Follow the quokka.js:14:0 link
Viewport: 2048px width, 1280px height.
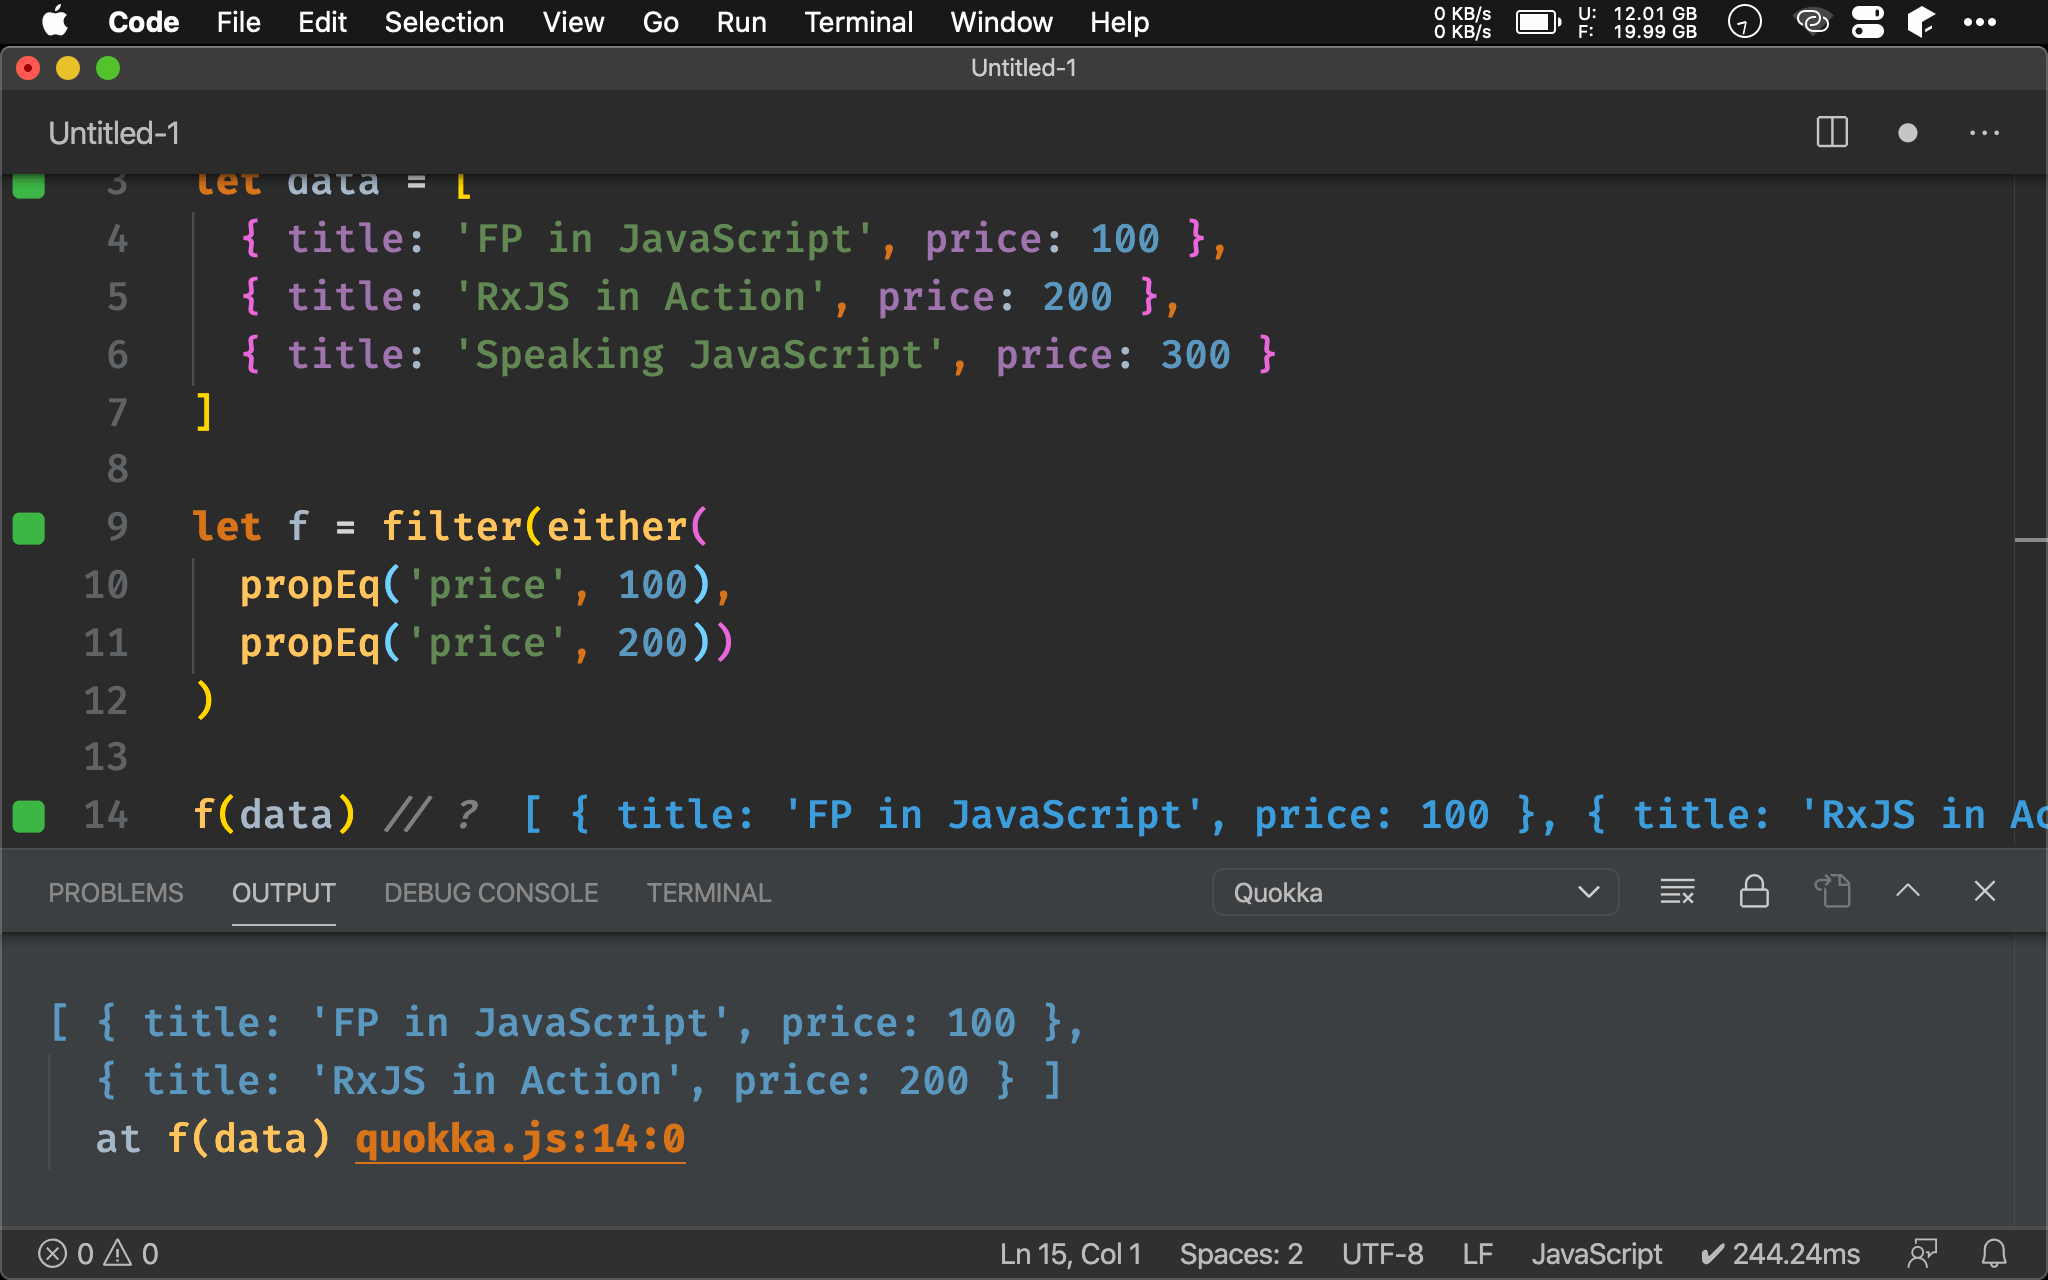520,1139
